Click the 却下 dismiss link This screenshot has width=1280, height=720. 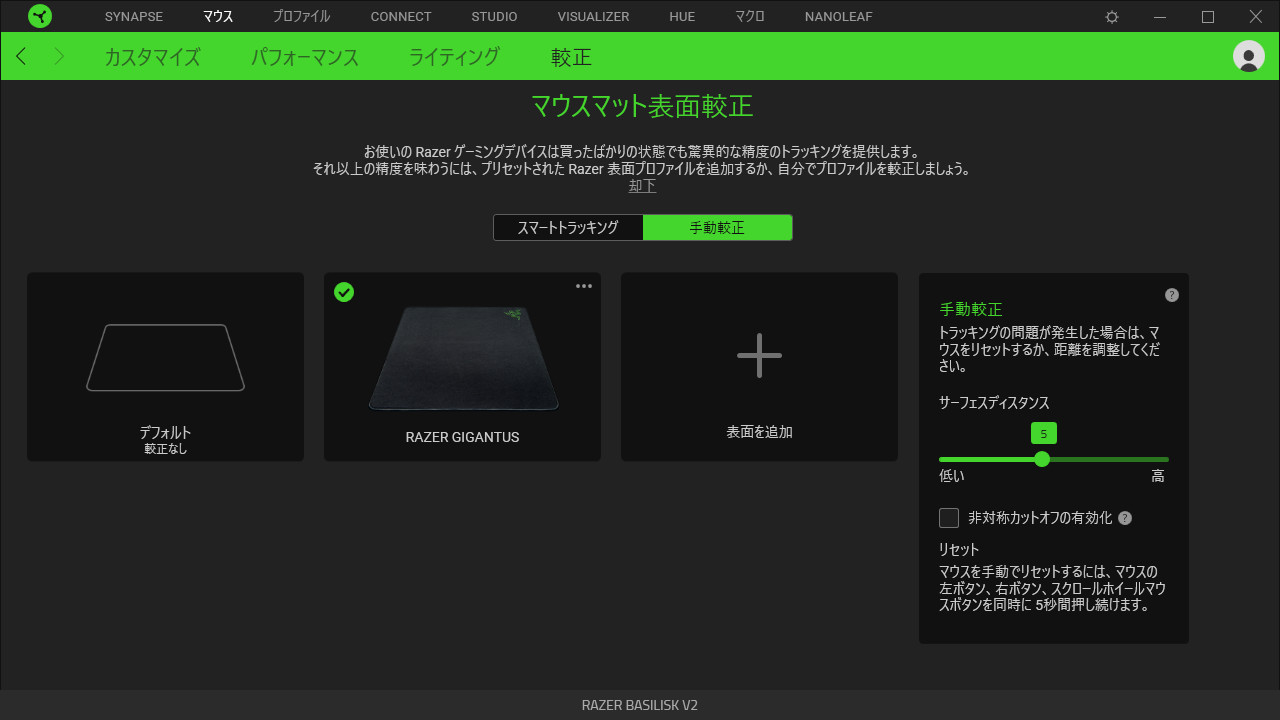click(x=642, y=186)
